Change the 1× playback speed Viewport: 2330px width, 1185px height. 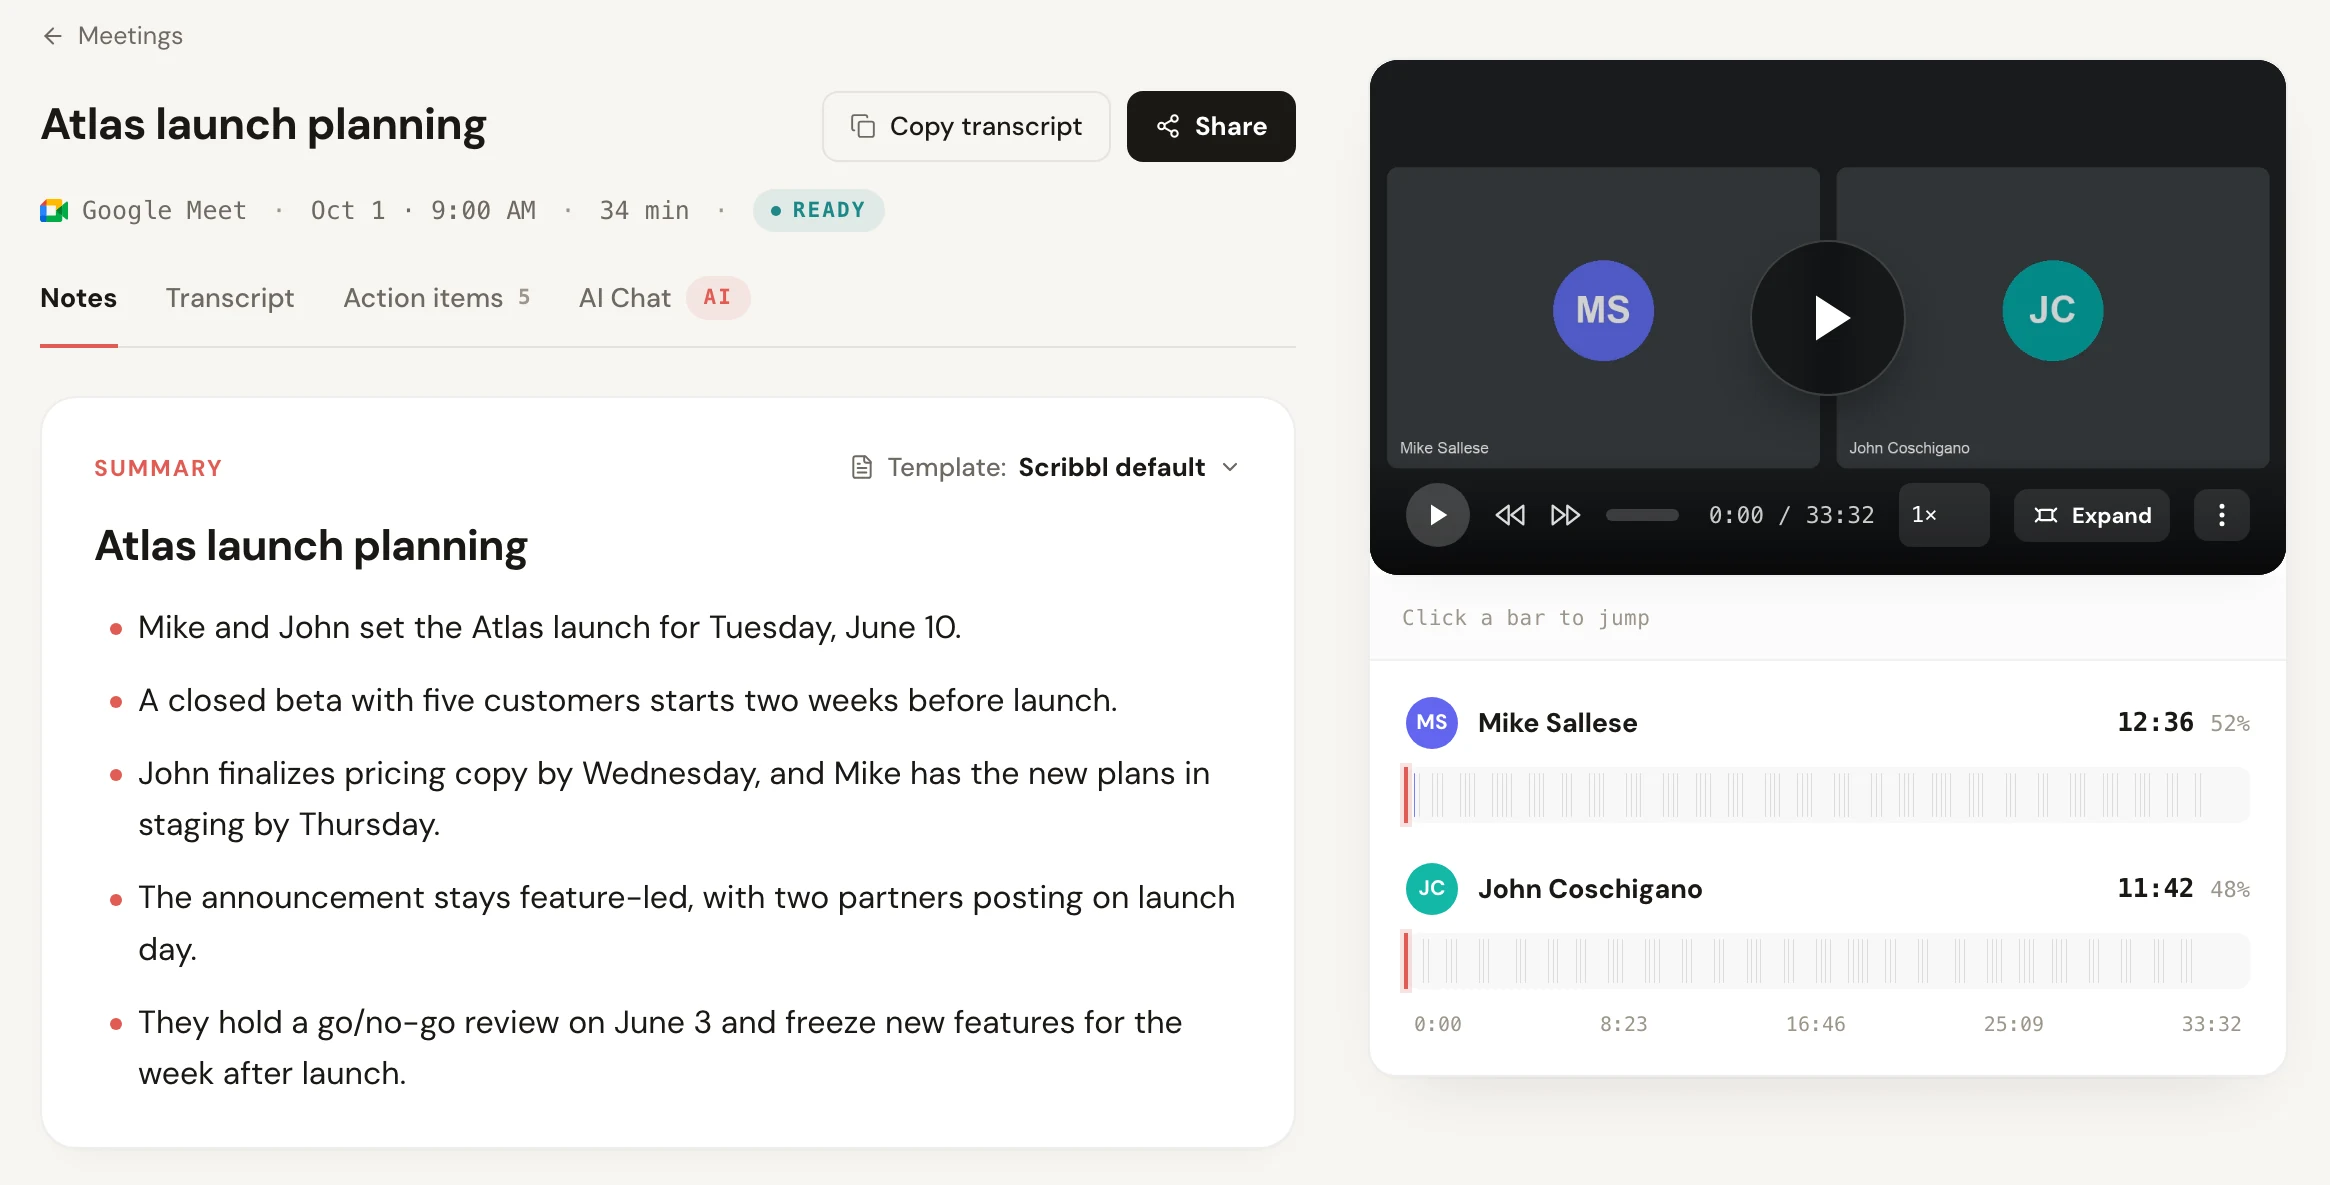click(1944, 515)
